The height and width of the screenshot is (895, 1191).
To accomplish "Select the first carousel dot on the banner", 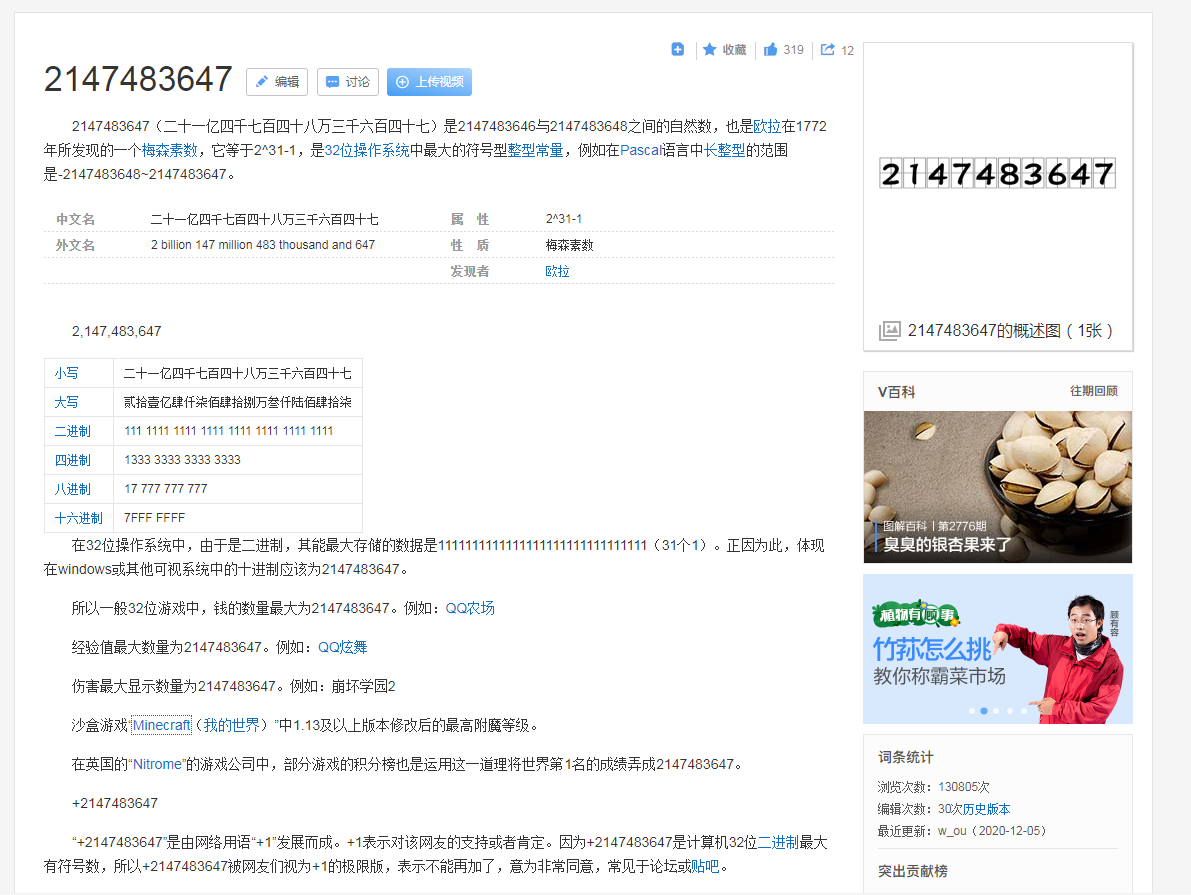I will (971, 711).
